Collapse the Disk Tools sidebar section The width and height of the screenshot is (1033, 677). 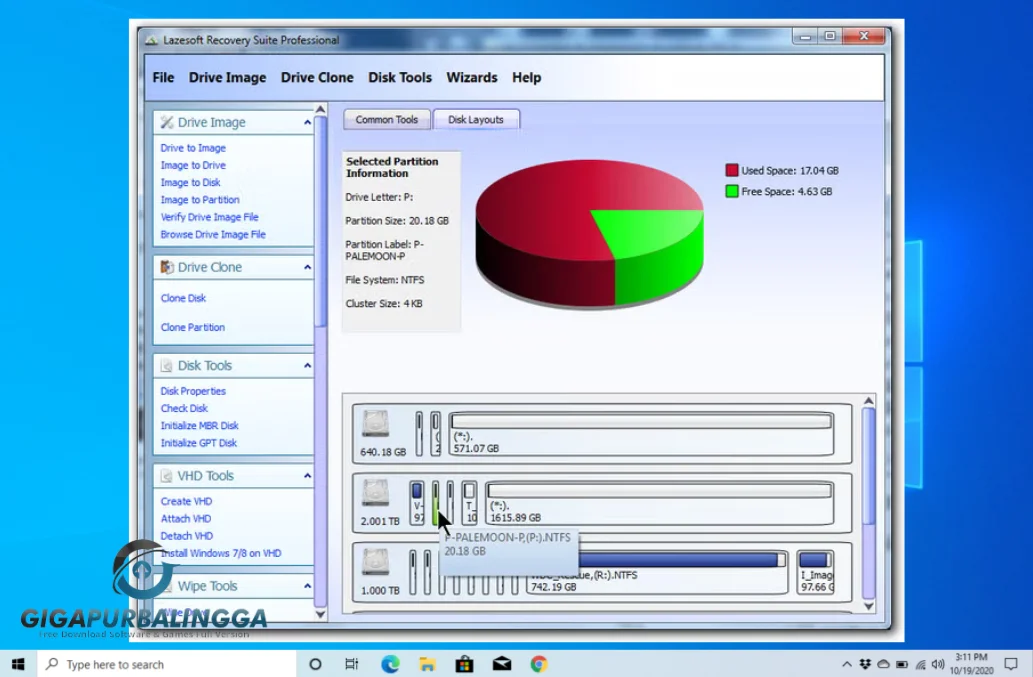pyautogui.click(x=307, y=366)
